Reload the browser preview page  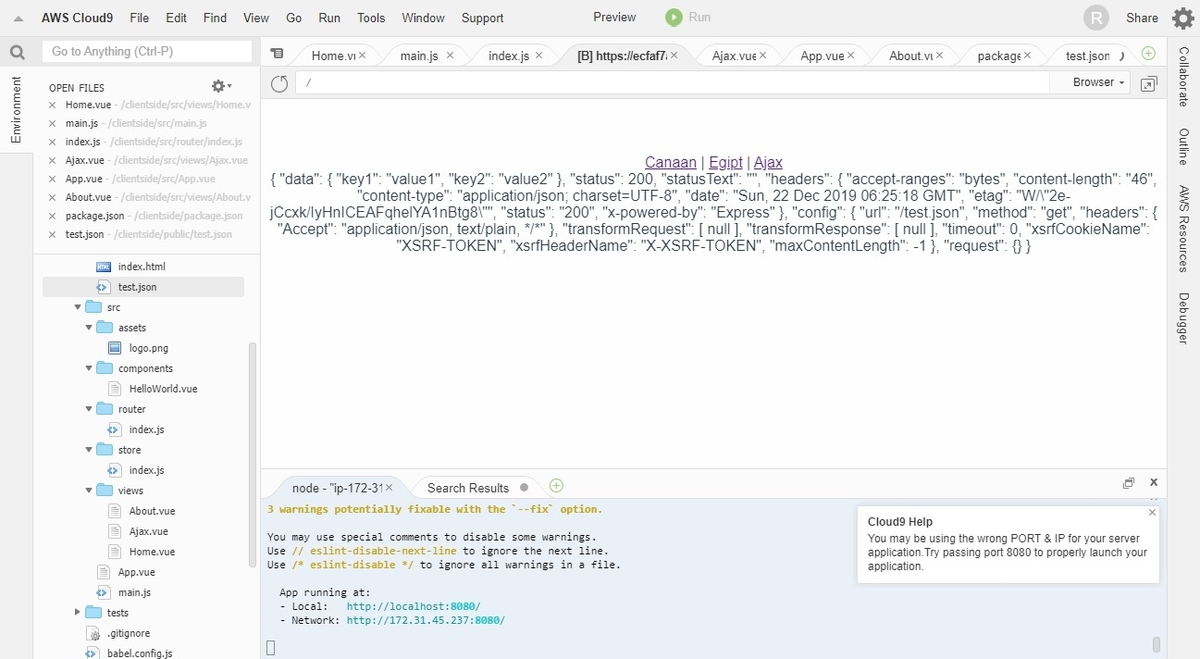[279, 83]
